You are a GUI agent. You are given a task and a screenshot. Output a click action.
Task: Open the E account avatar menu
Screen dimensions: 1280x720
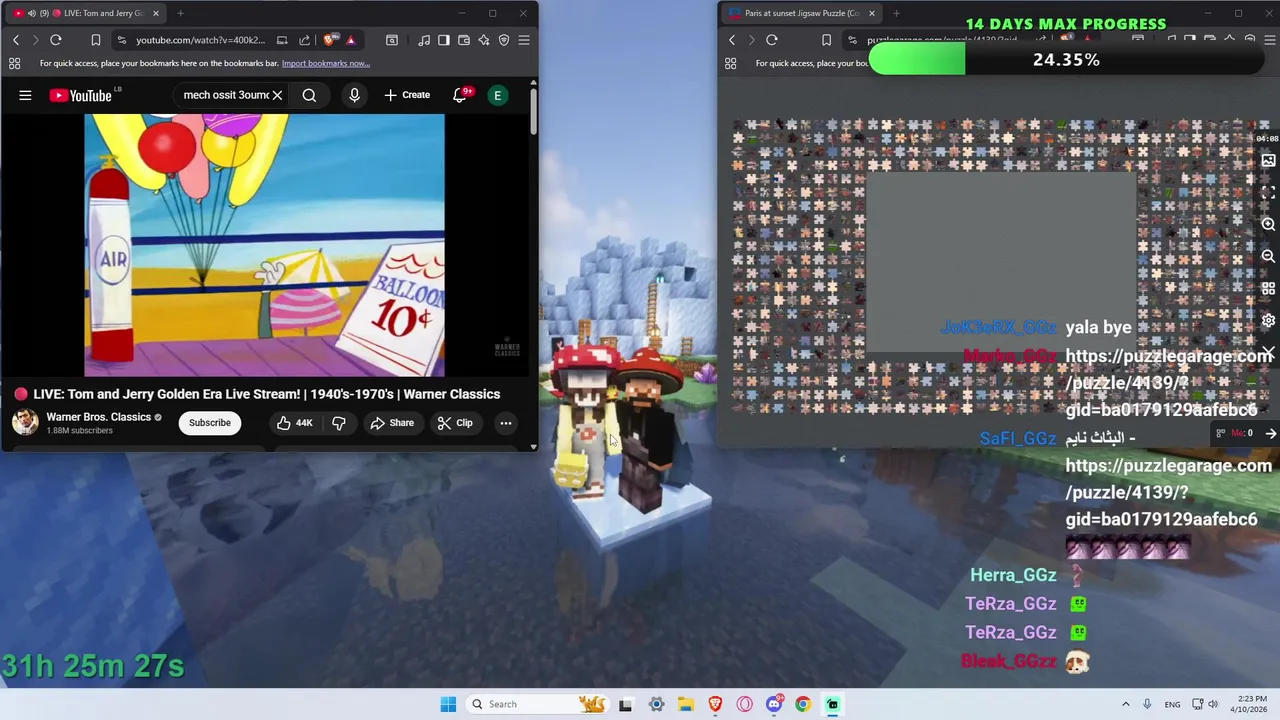coord(497,95)
